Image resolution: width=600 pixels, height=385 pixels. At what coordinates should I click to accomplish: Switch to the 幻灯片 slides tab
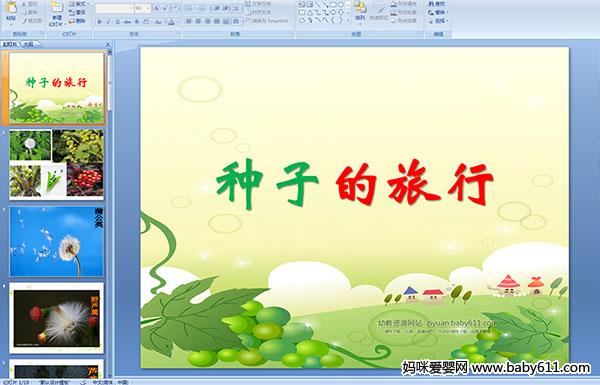pyautogui.click(x=10, y=44)
